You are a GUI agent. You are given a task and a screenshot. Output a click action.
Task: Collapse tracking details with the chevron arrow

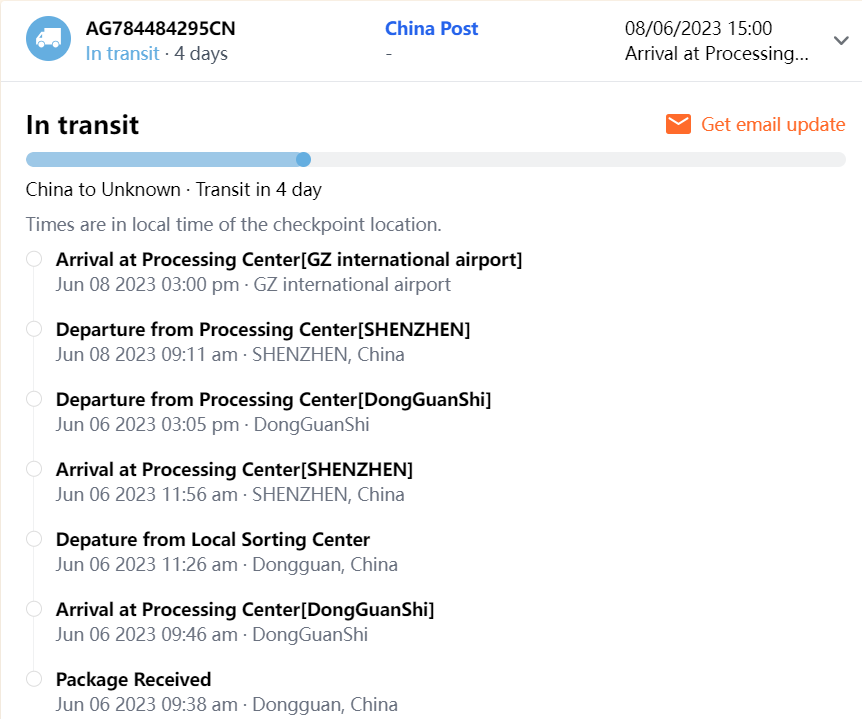click(840, 40)
